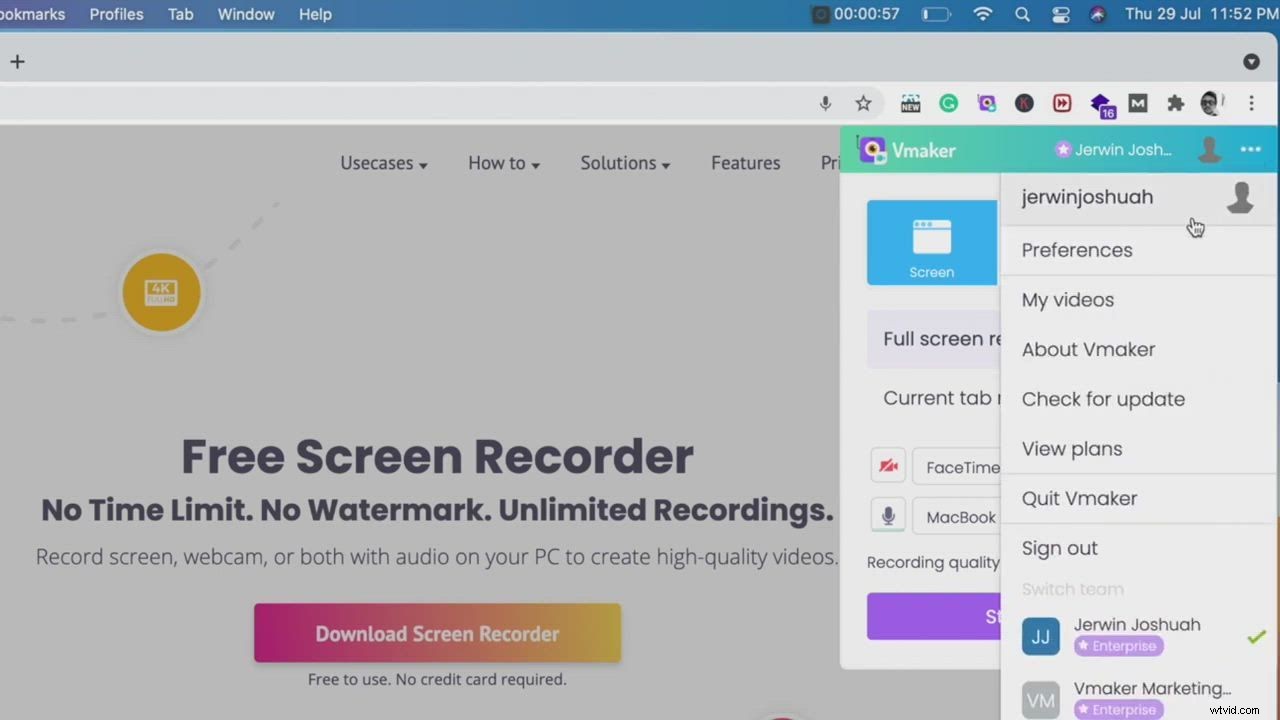Open the Help menu in the menu bar
The width and height of the screenshot is (1280, 720).
point(315,14)
